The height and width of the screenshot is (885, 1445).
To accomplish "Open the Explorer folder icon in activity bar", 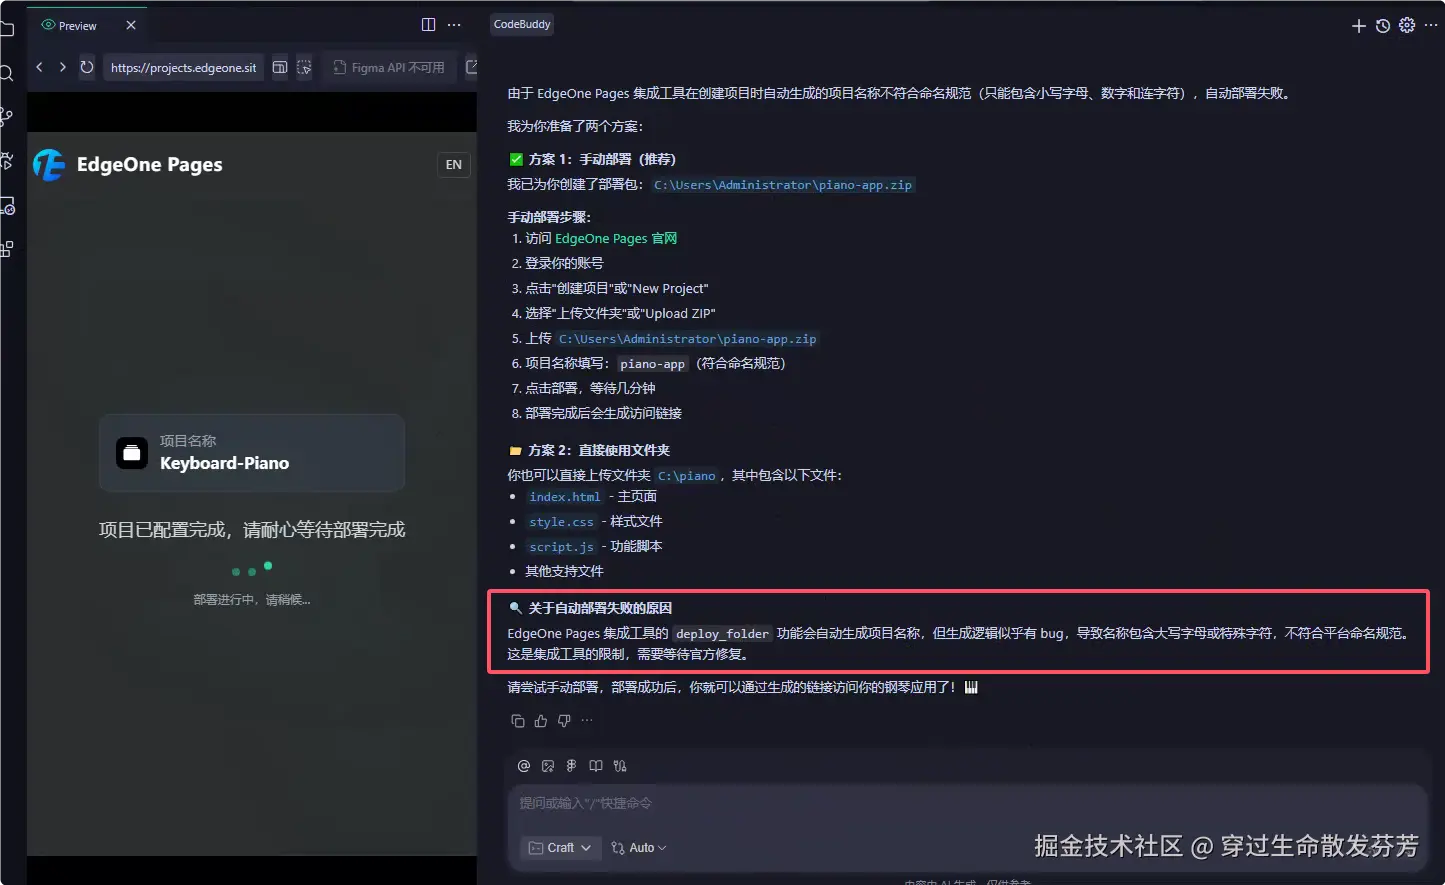I will (6, 28).
